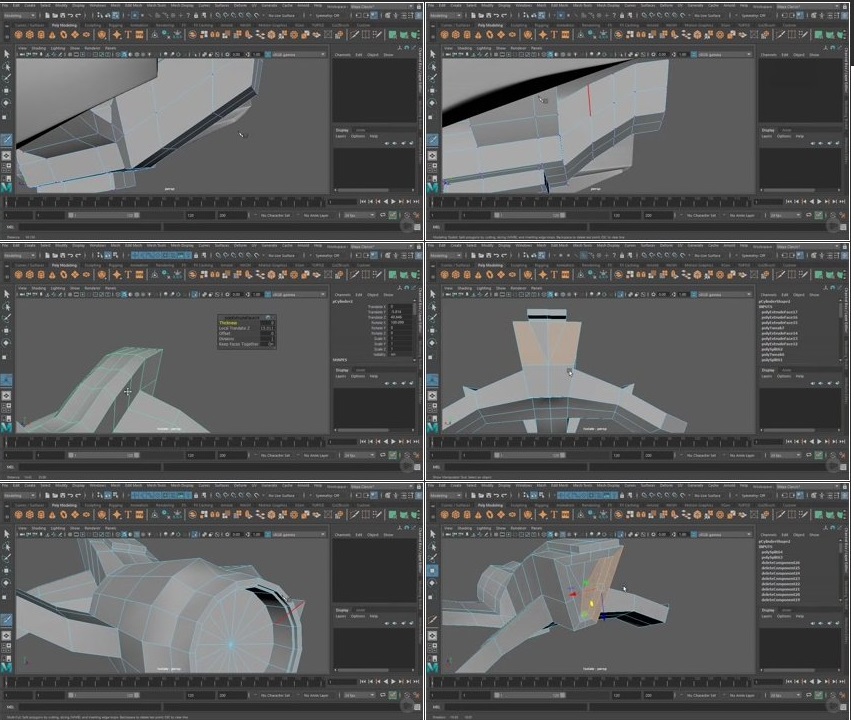The width and height of the screenshot is (854, 720).
Task: Open No Anim Layer dropdown in bottom-right panel
Action: (744, 695)
